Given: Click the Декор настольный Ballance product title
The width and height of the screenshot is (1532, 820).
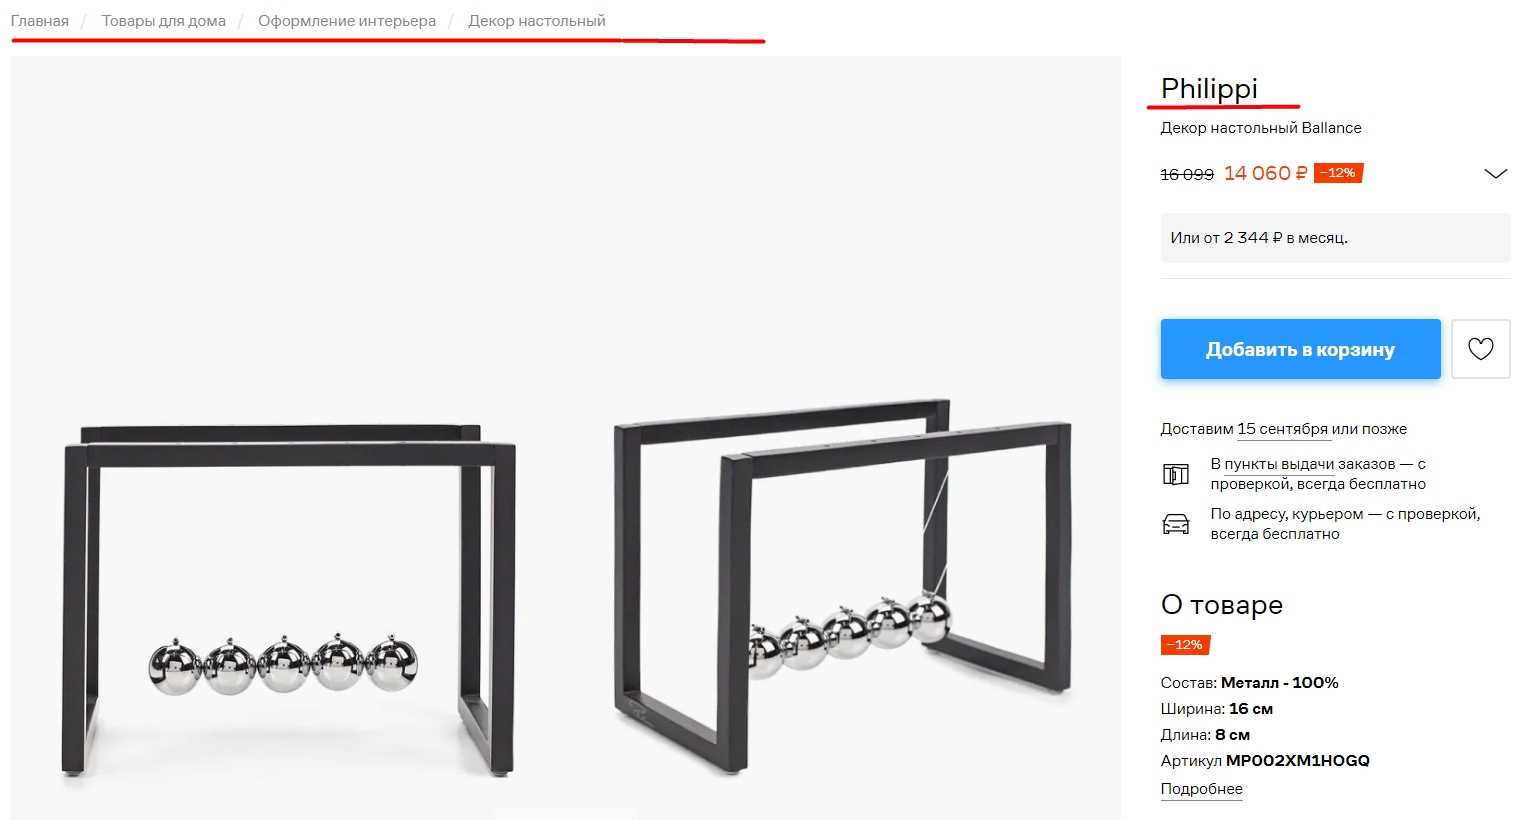Looking at the screenshot, I should (x=1260, y=128).
